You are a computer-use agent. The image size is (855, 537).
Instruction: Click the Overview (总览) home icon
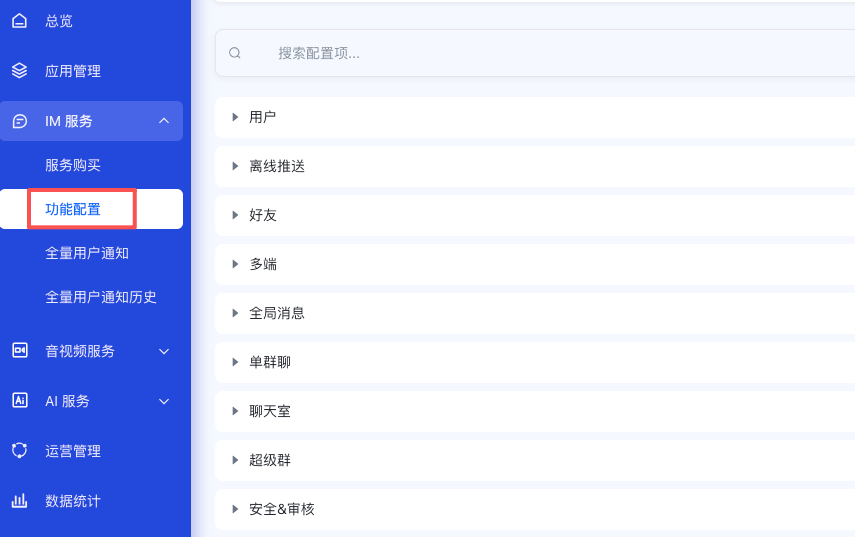point(19,21)
